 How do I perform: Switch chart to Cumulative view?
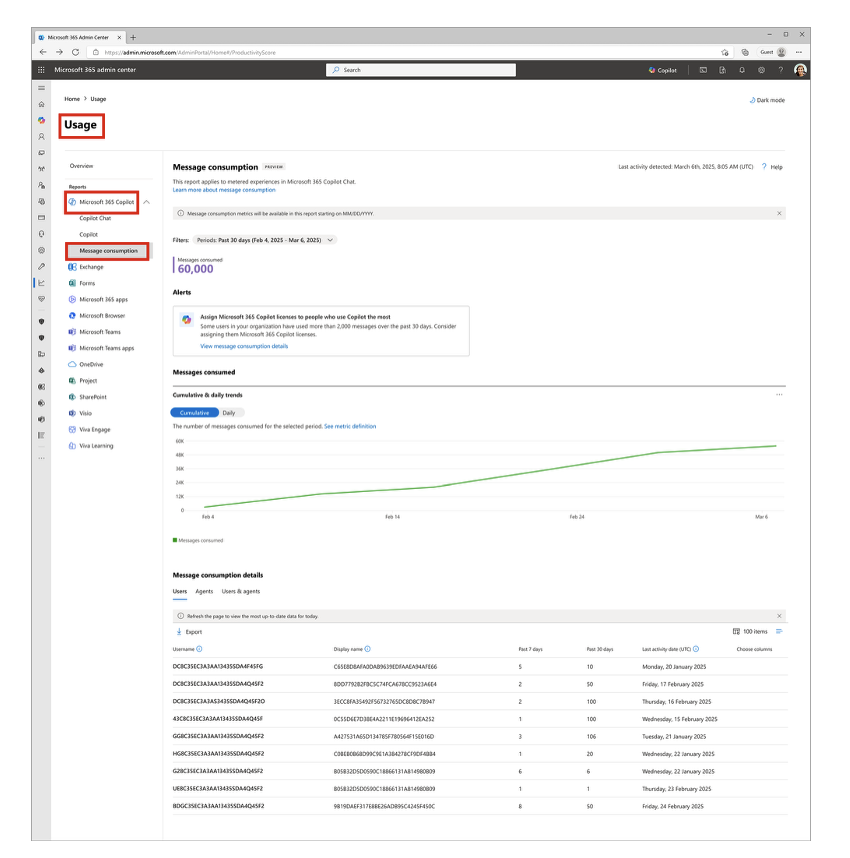point(194,413)
